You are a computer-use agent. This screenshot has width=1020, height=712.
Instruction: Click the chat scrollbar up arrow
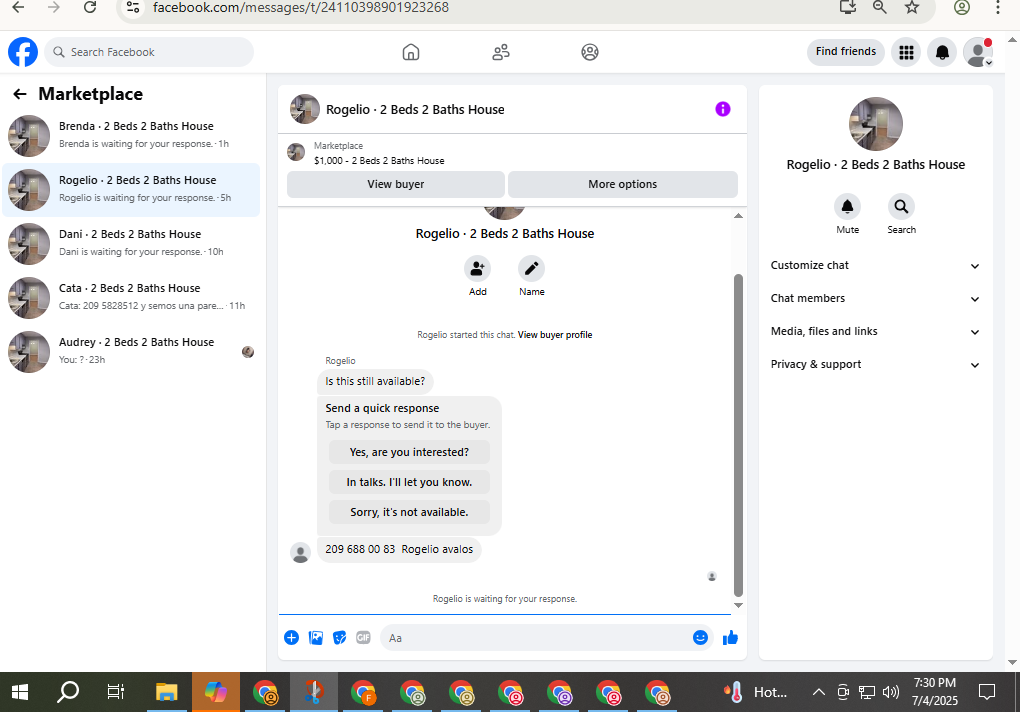738,216
